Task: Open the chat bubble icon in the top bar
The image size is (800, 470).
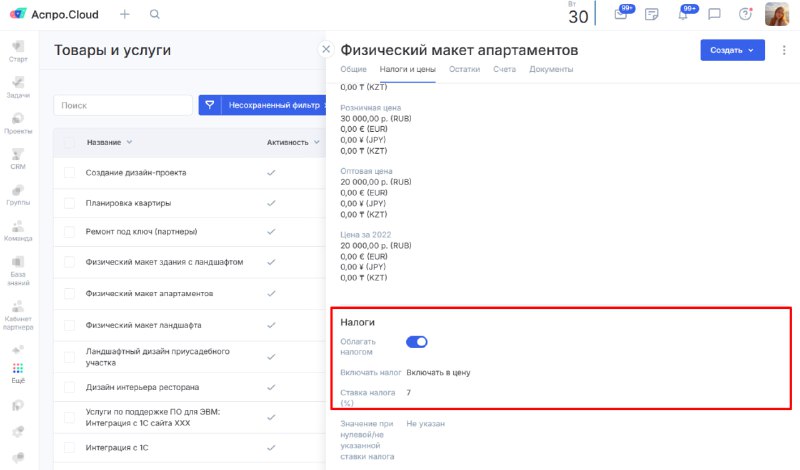Action: click(714, 14)
